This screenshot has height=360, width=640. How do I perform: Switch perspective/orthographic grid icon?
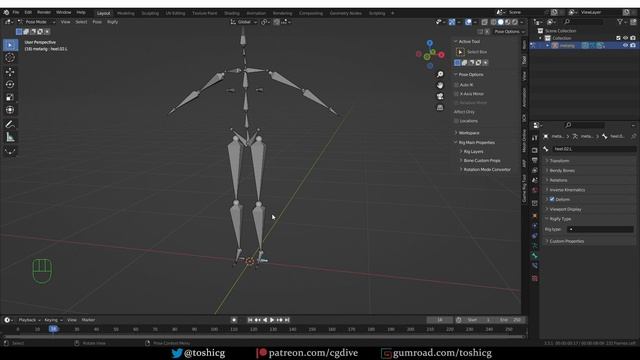click(x=440, y=107)
